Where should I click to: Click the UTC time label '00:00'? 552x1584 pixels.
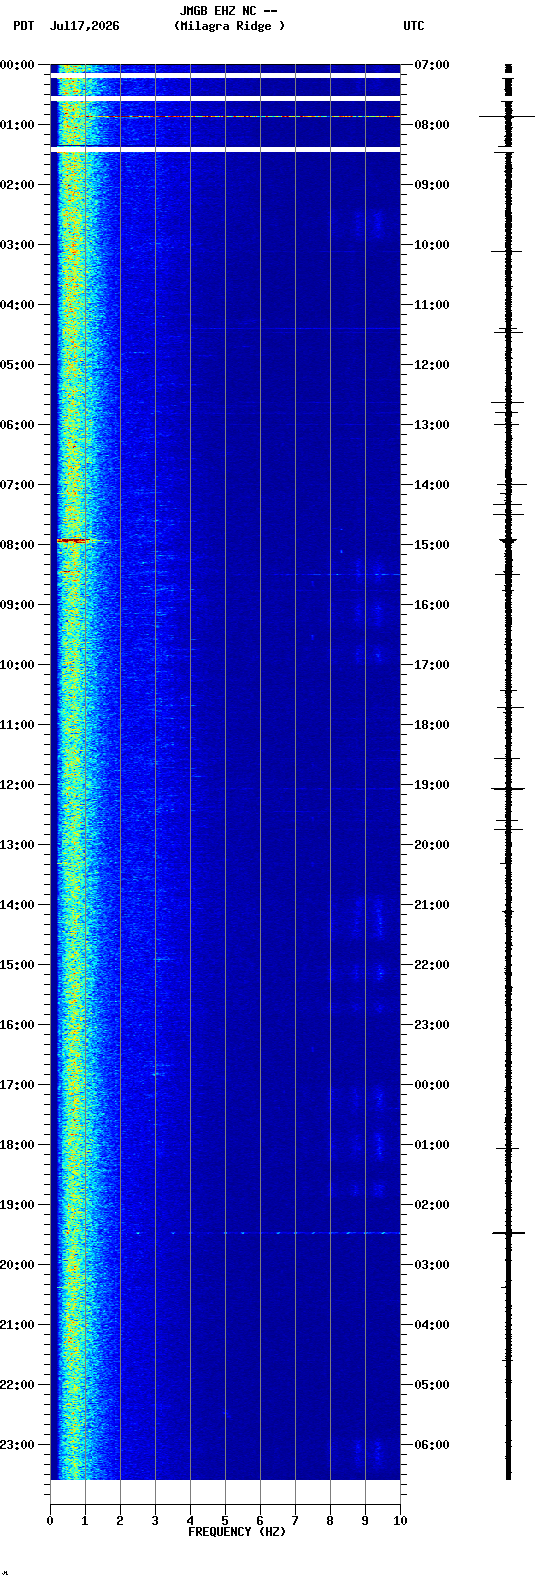[x=432, y=1085]
